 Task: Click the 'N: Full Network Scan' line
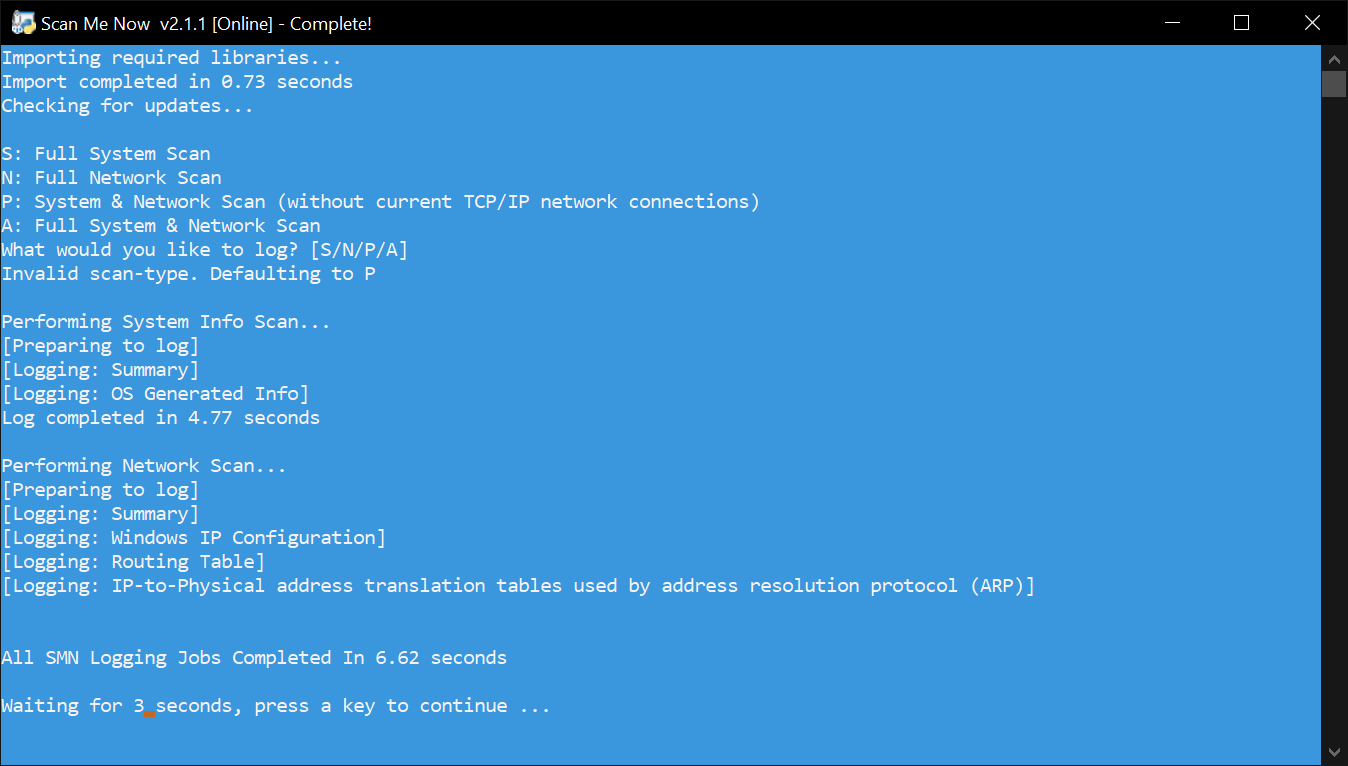pyautogui.click(x=112, y=178)
